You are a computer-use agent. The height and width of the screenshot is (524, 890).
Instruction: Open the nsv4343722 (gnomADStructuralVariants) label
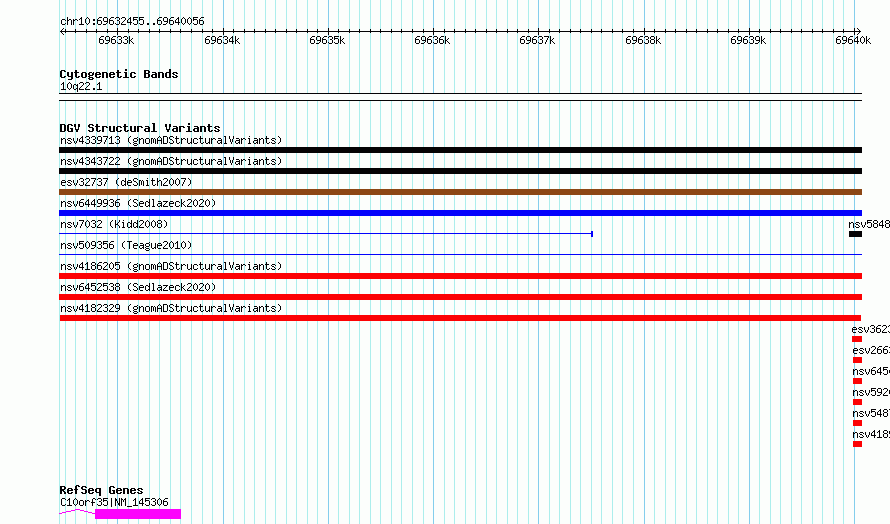(x=171, y=161)
